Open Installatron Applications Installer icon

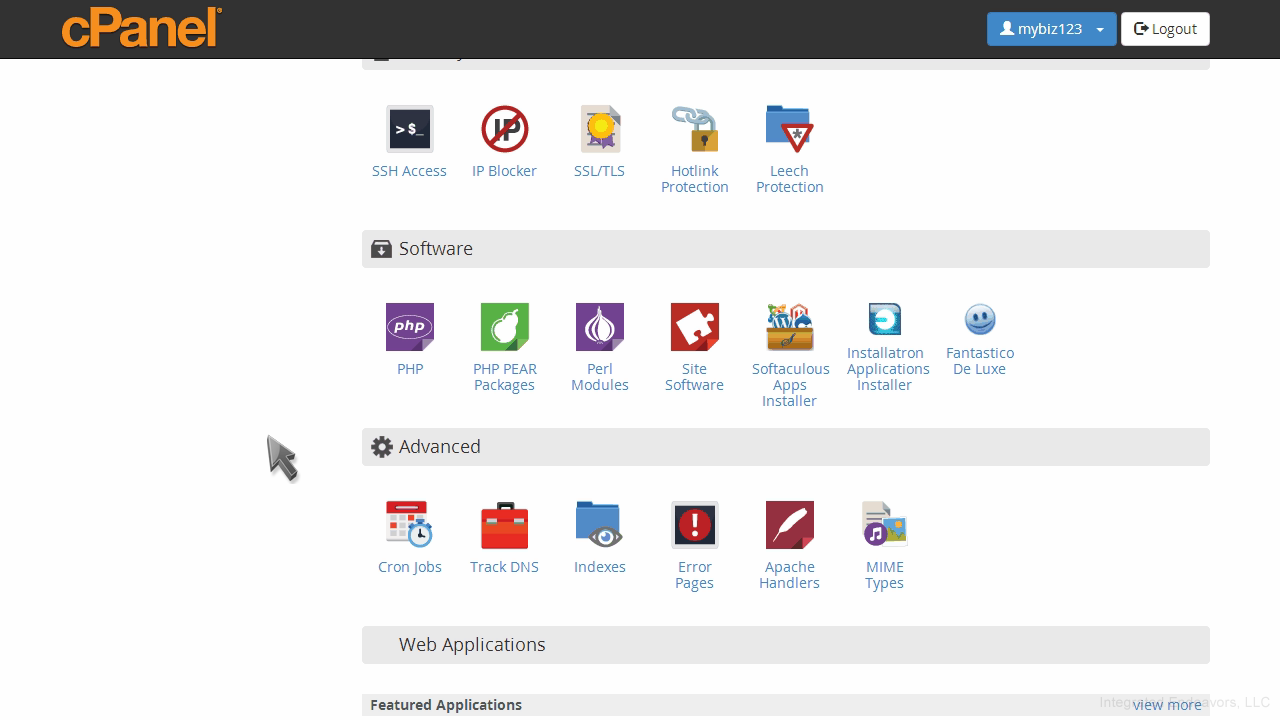[884, 320]
